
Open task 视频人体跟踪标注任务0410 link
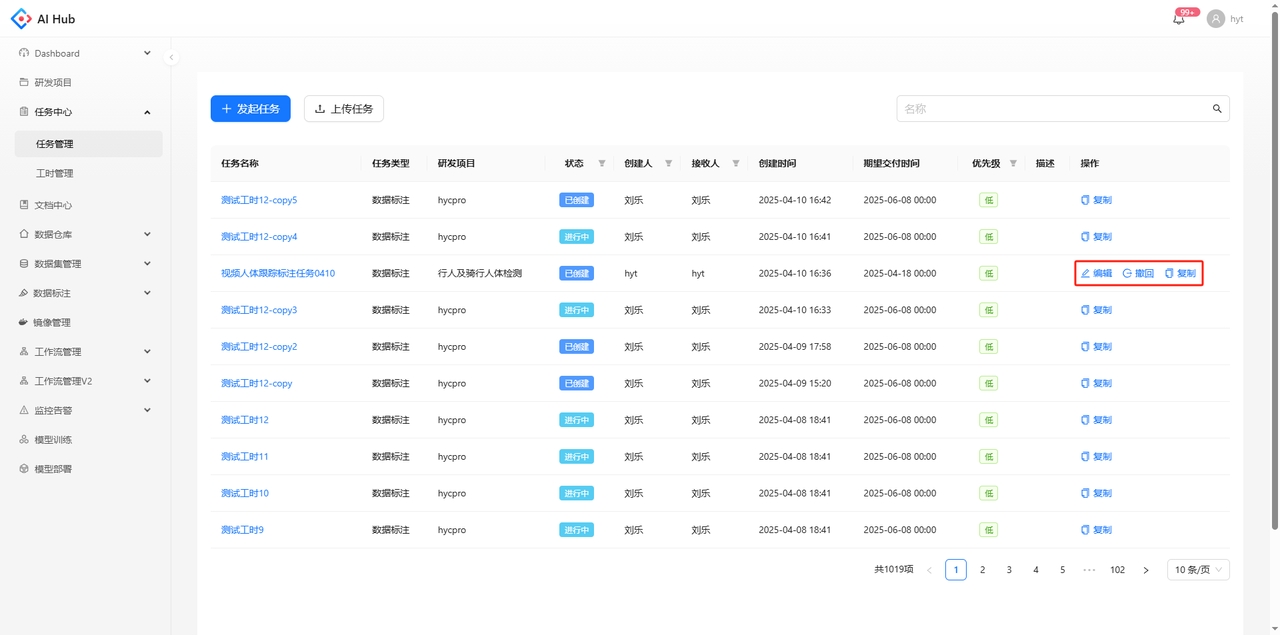[278, 273]
